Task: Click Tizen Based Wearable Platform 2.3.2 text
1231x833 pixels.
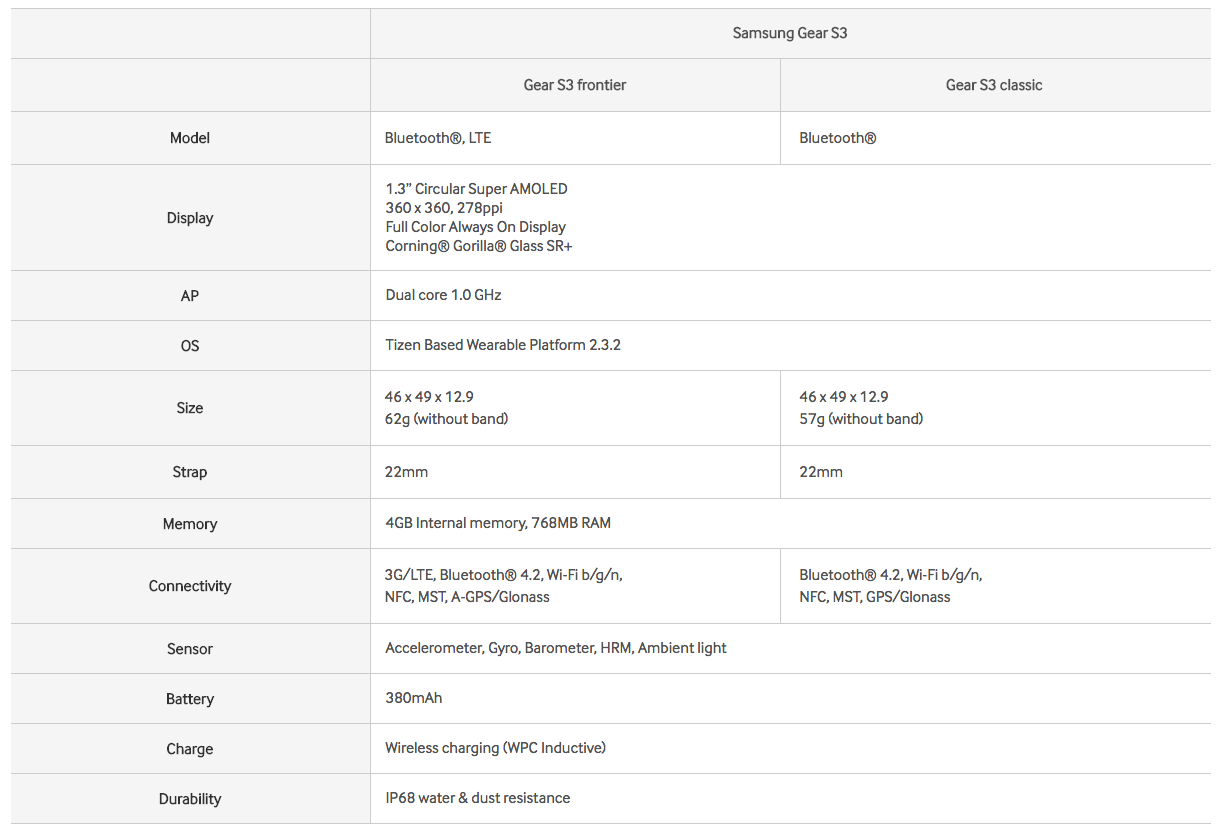Action: 503,345
